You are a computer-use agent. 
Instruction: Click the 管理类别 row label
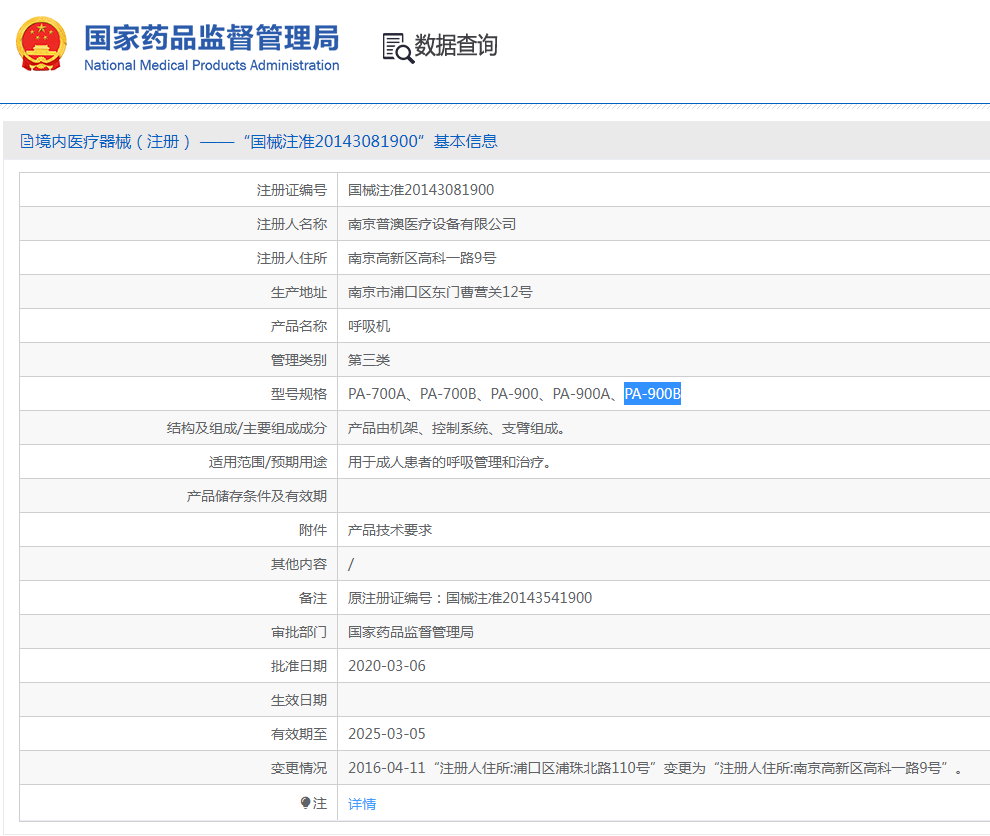[x=299, y=360]
